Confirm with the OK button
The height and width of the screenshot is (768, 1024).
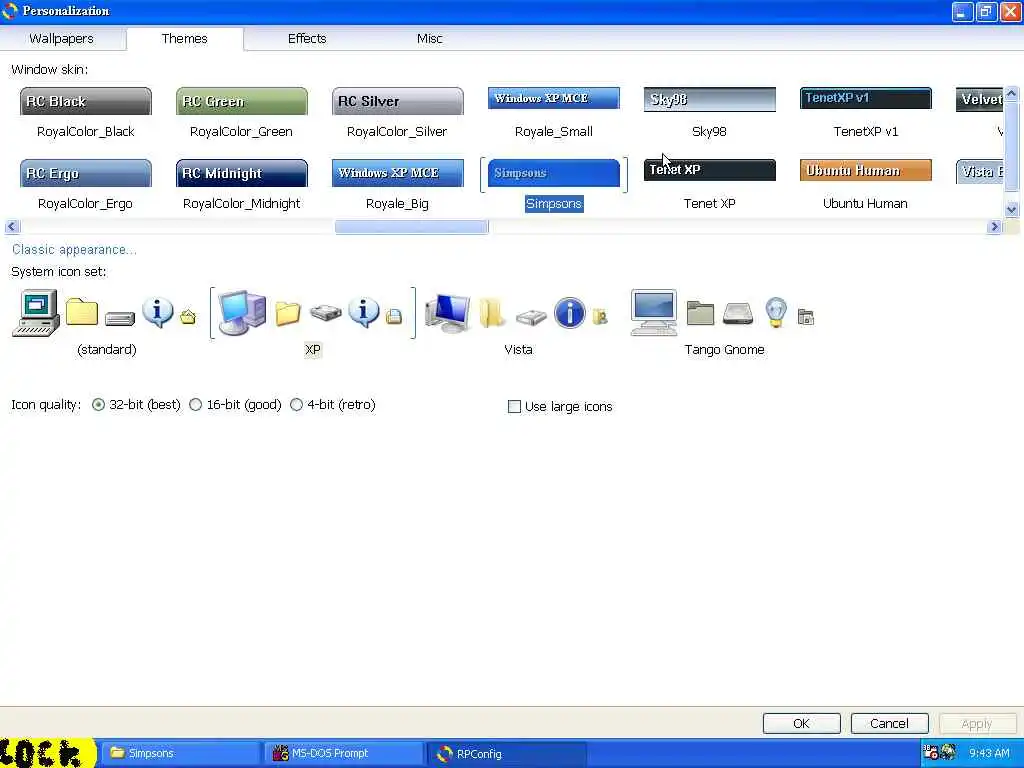pos(801,724)
